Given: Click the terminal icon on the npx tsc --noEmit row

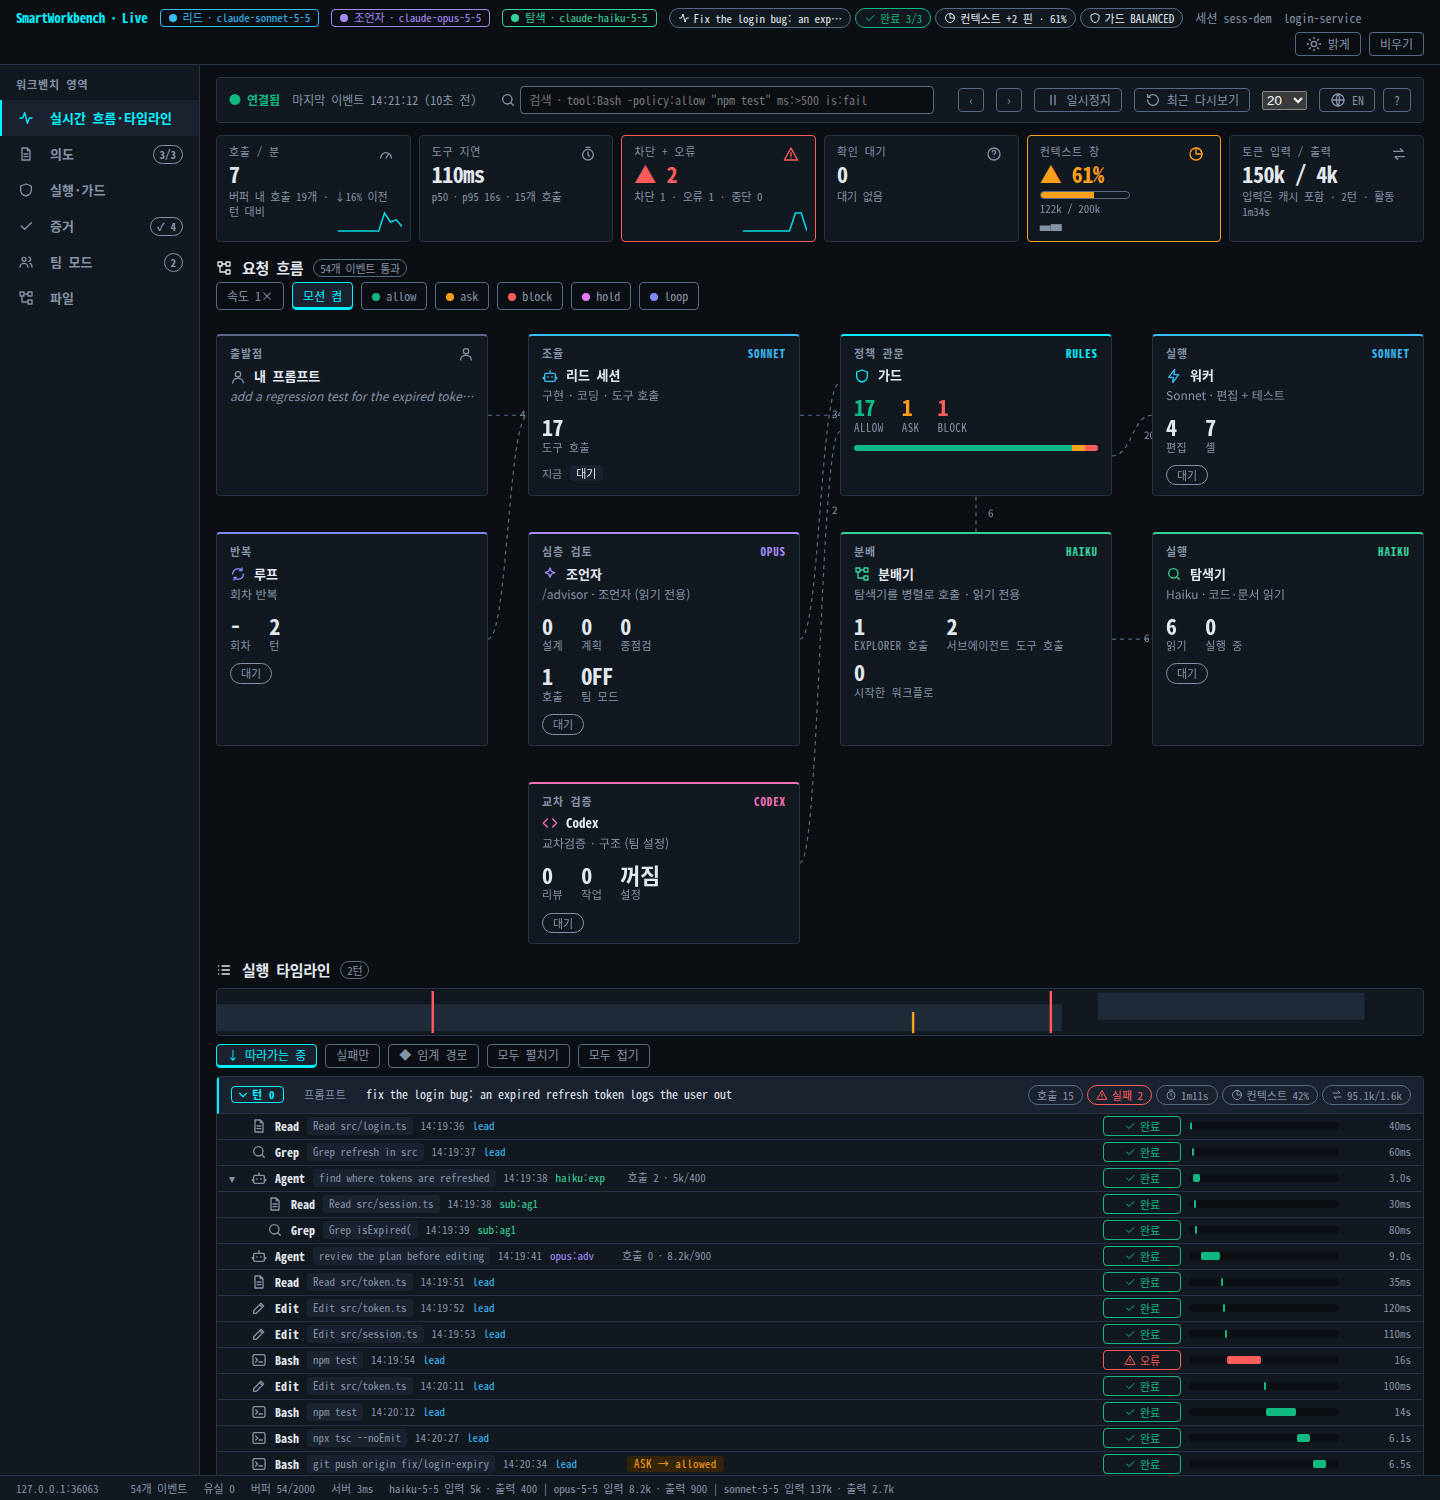Looking at the screenshot, I should coord(259,1438).
